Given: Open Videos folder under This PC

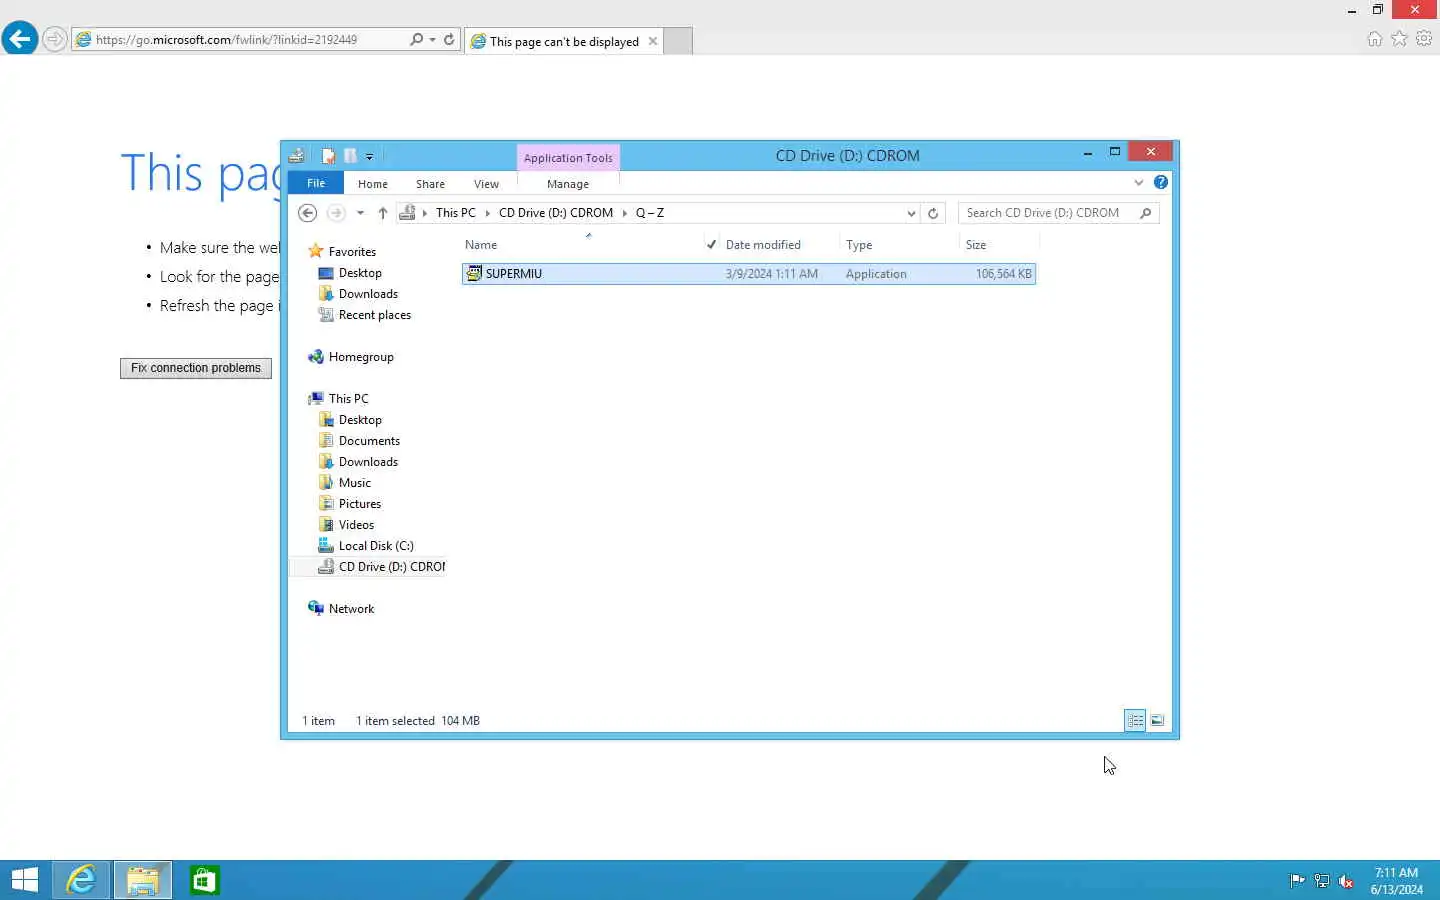Looking at the screenshot, I should click(x=356, y=525).
